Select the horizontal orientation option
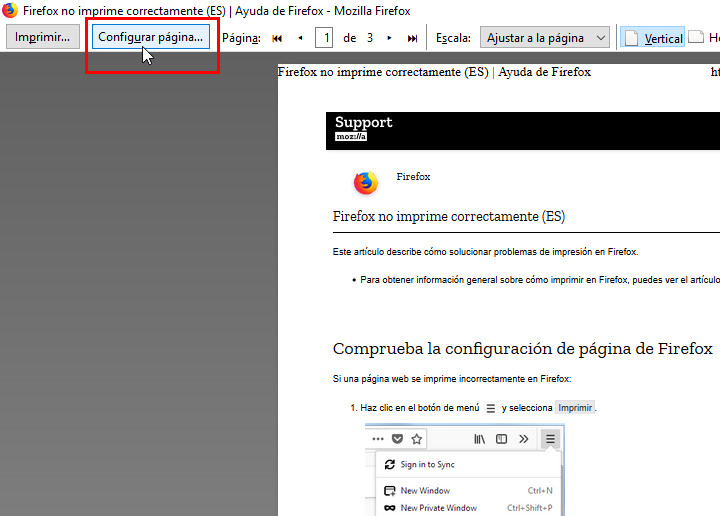 click(x=704, y=38)
